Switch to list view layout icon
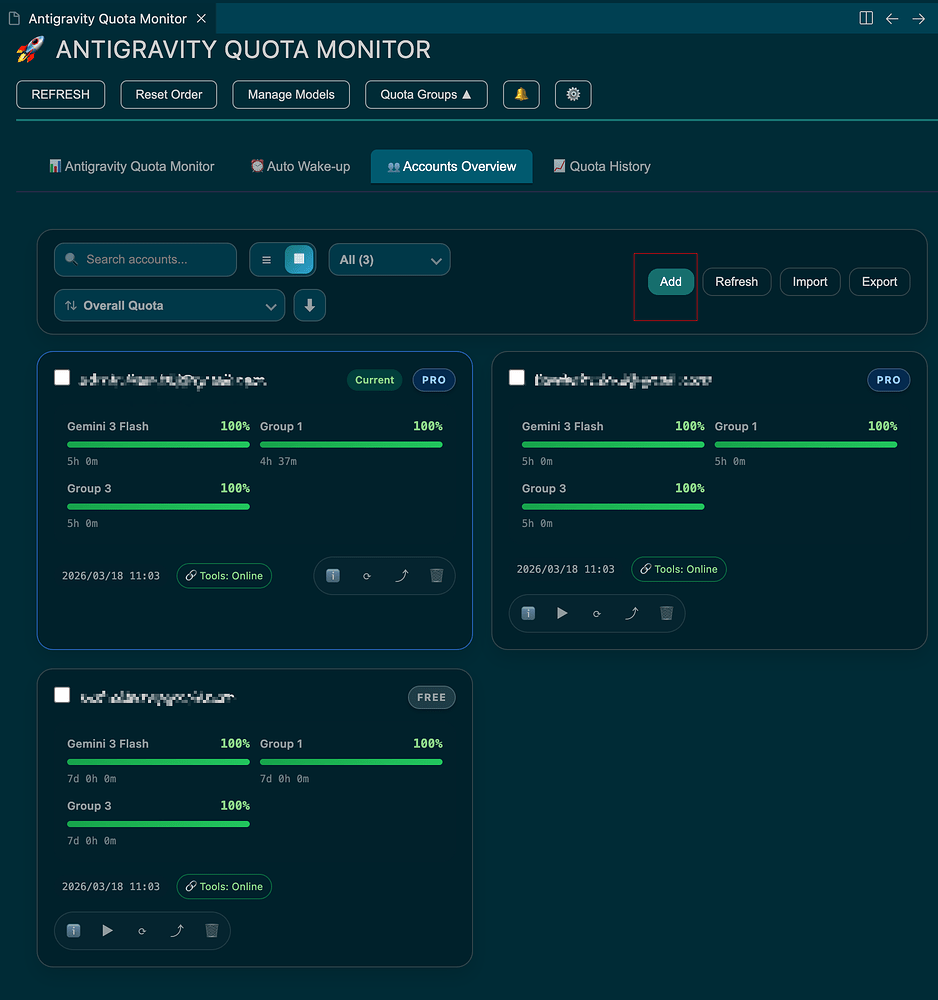 click(267, 260)
